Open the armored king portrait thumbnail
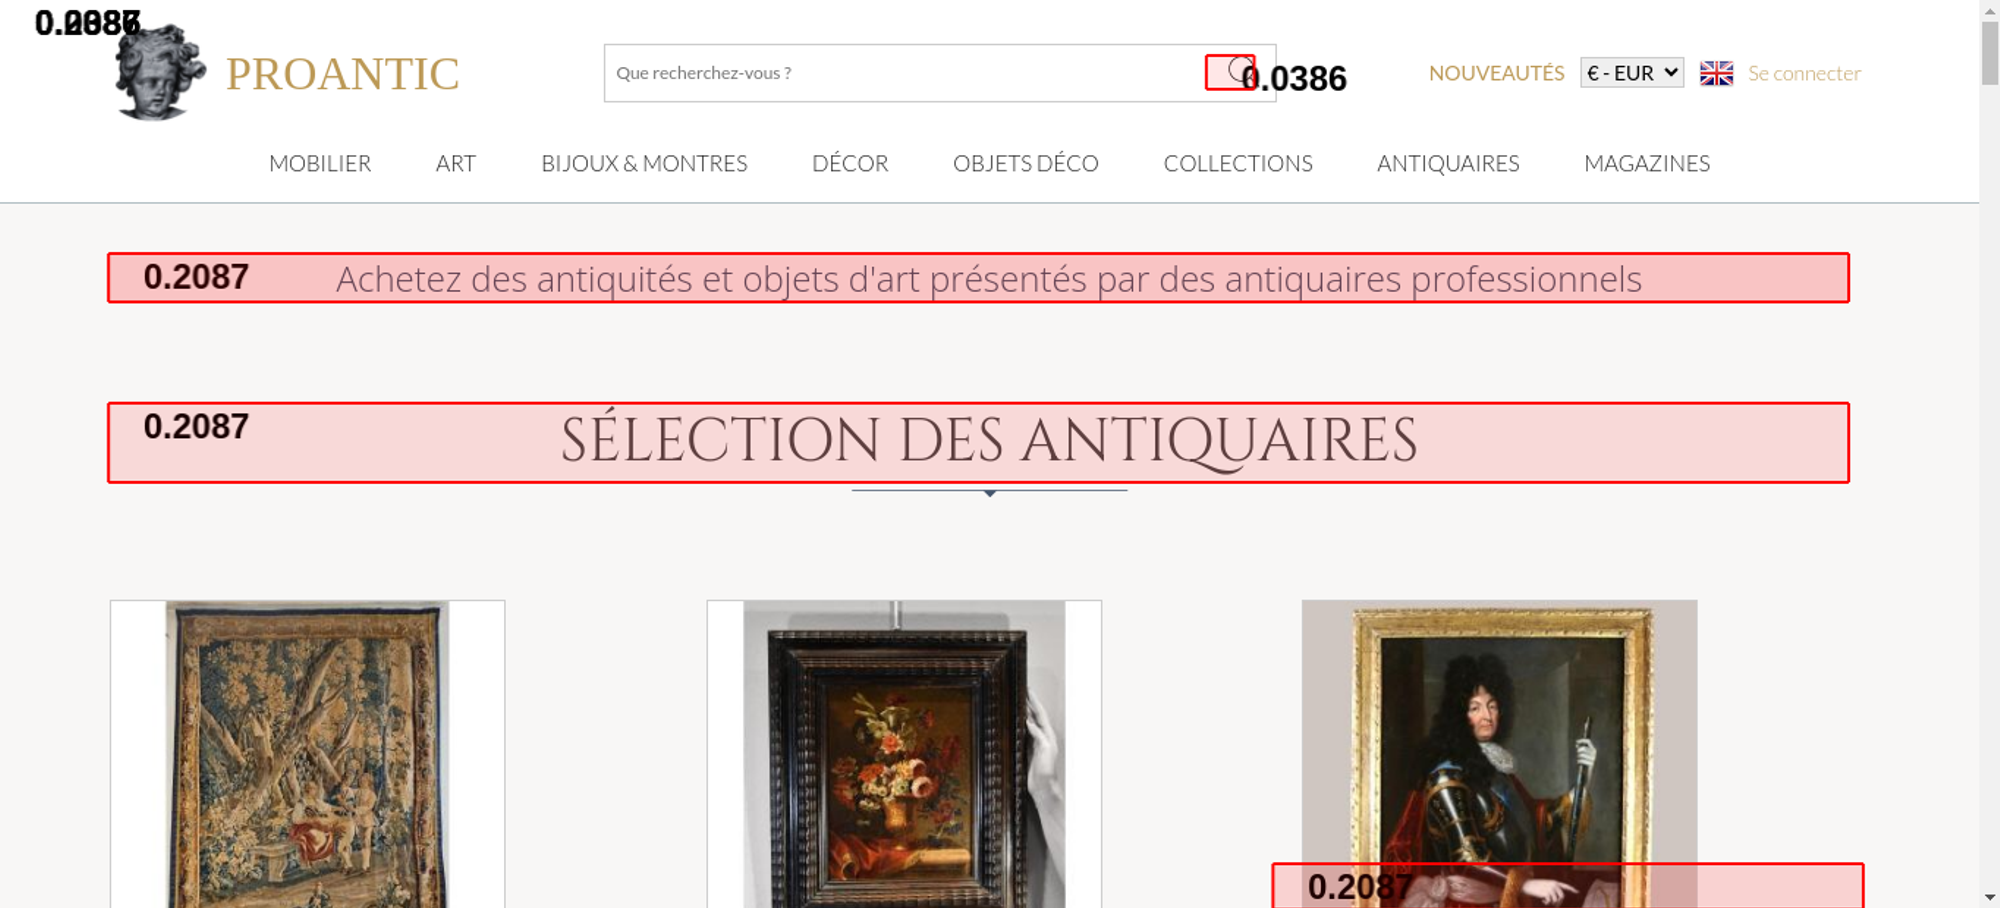Image resolution: width=2000 pixels, height=908 pixels. (1499, 754)
